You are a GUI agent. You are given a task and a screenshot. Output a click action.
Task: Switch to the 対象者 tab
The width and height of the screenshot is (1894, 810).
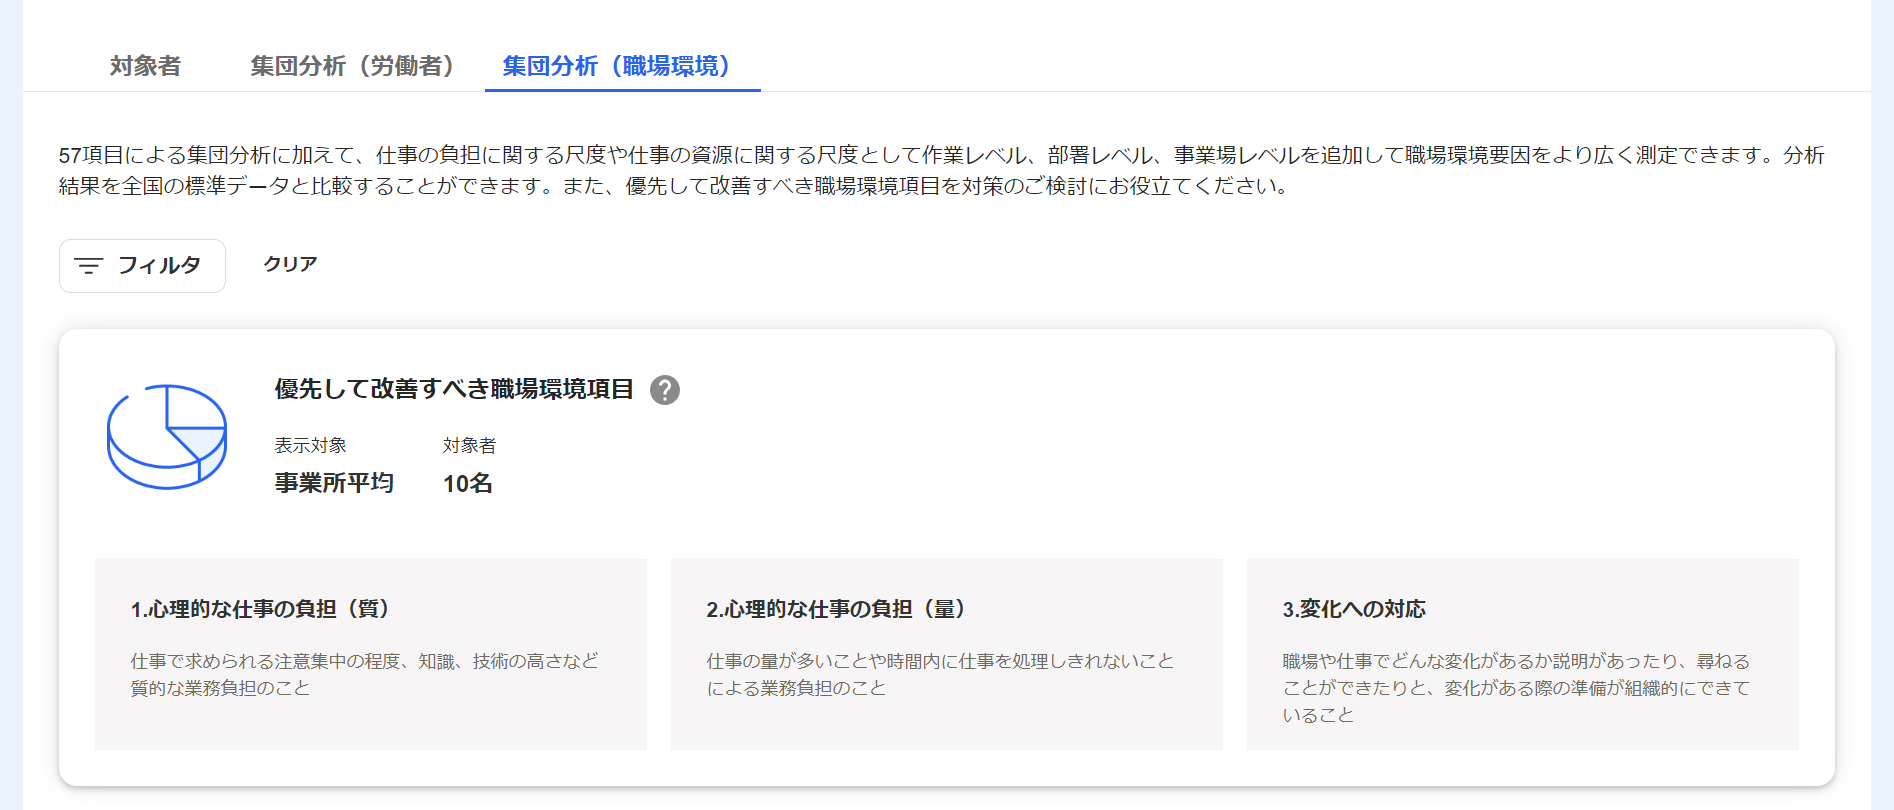click(x=145, y=66)
